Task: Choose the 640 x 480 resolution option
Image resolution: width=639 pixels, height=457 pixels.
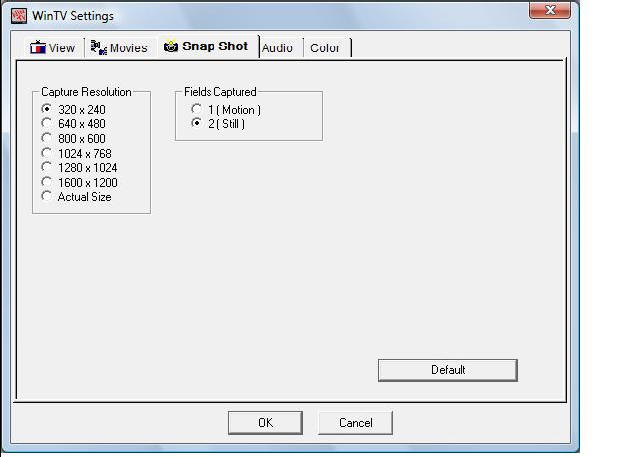Action: 47,124
